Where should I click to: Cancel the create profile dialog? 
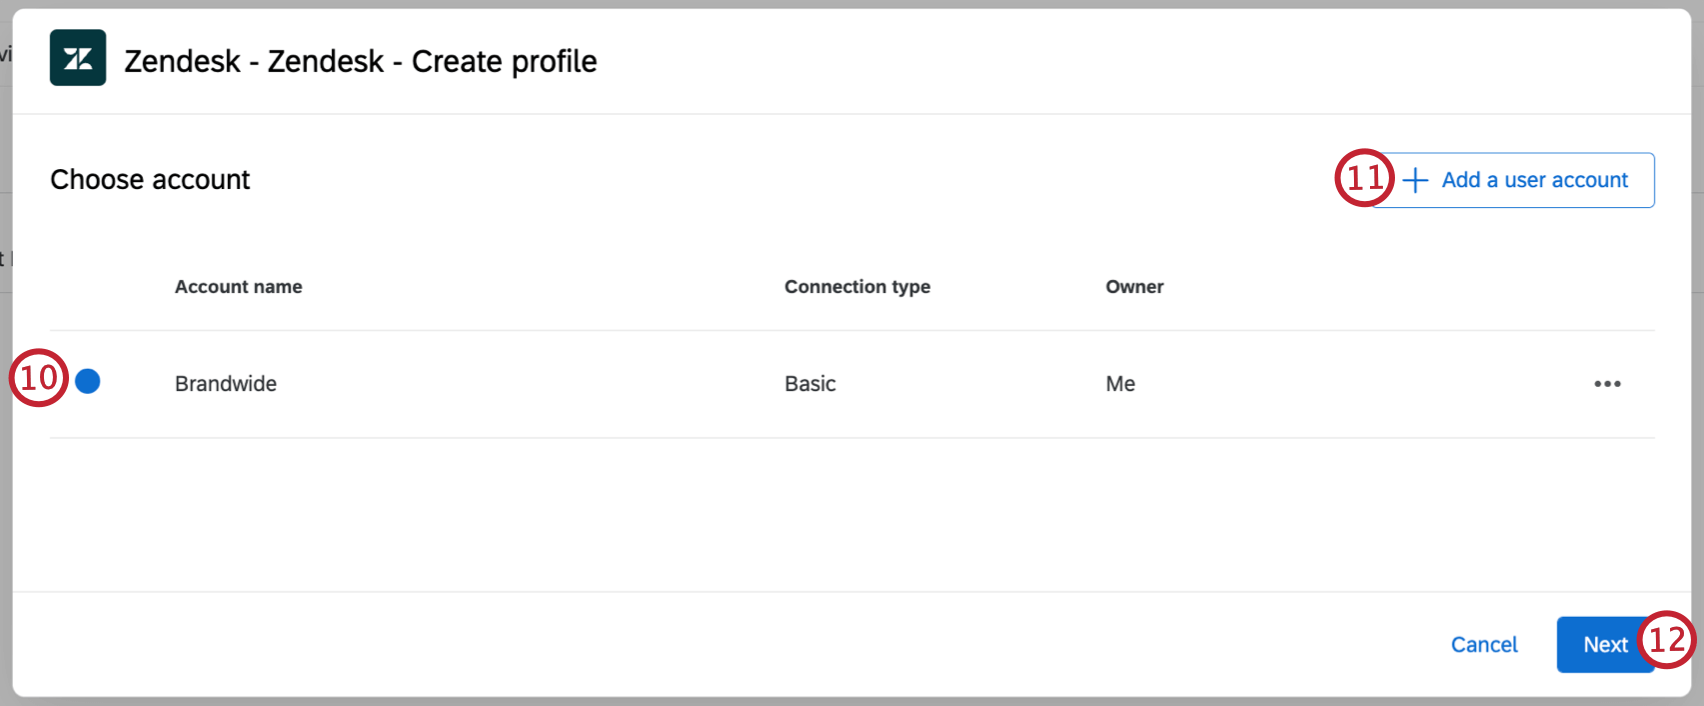pyautogui.click(x=1484, y=645)
